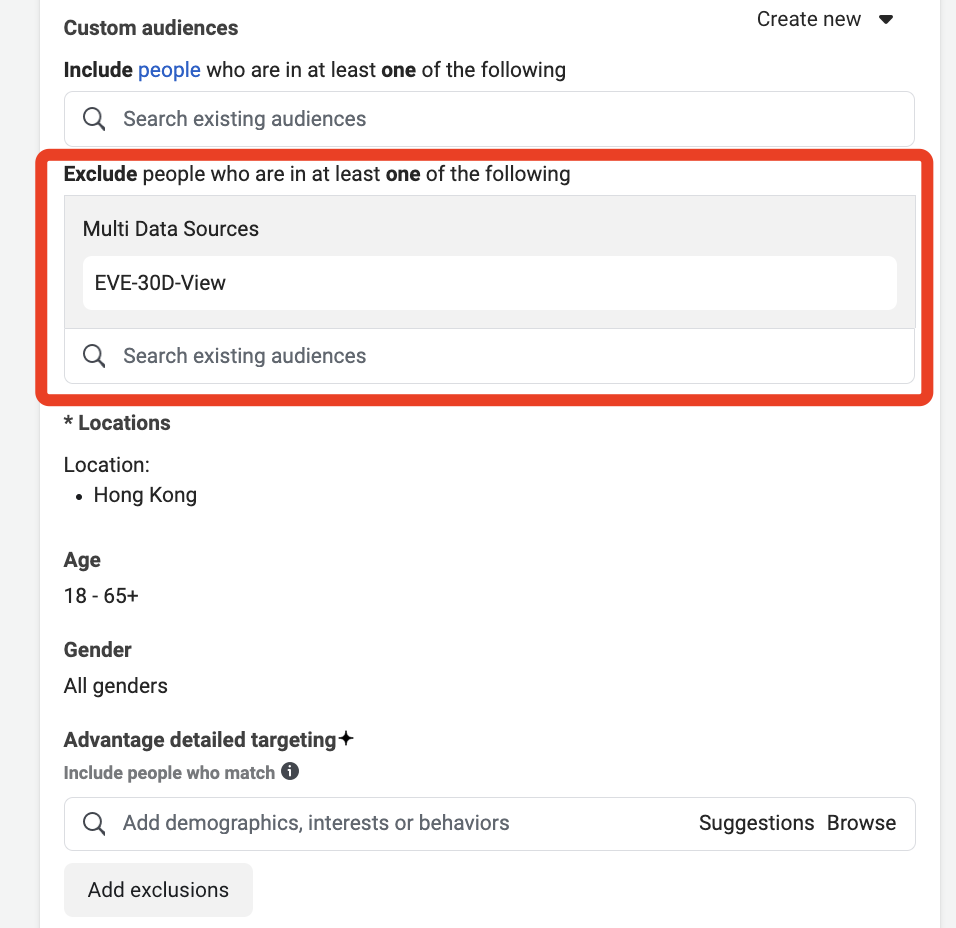This screenshot has width=956, height=928.
Task: Click the 18 - 65+ age range
Action: (101, 596)
